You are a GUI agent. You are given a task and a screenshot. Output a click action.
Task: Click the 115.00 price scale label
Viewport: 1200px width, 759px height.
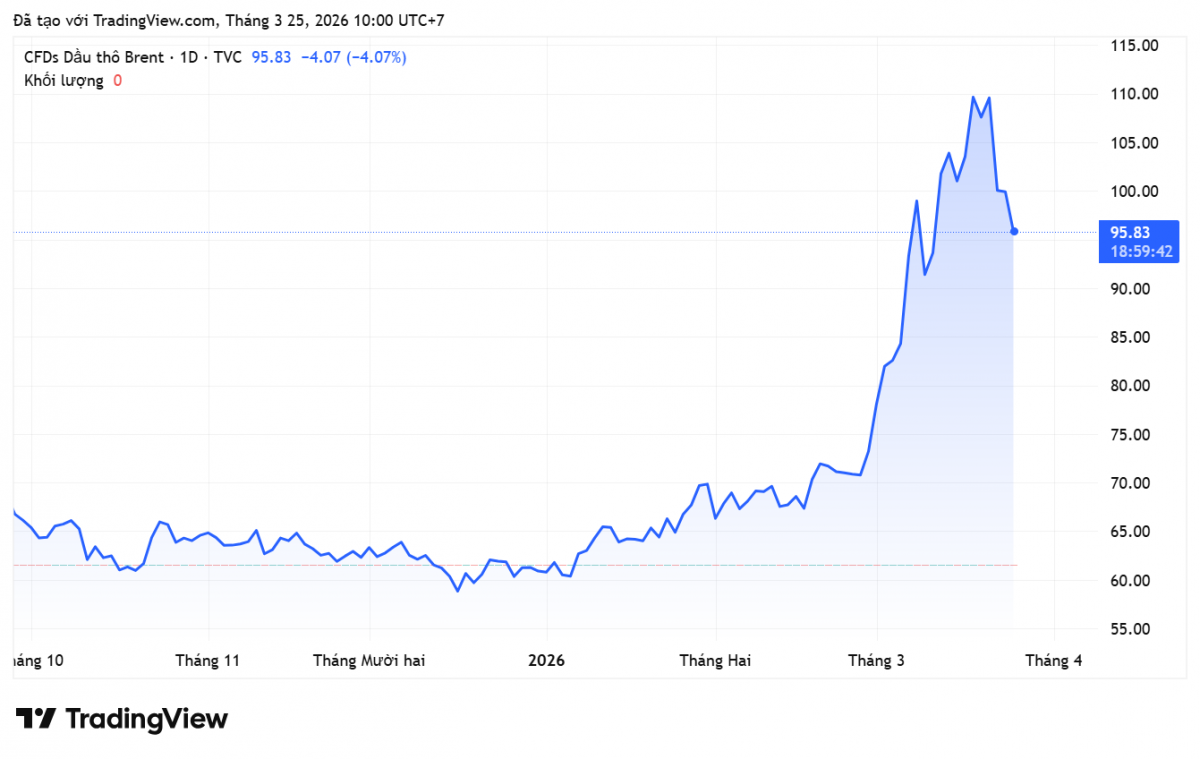click(1134, 46)
